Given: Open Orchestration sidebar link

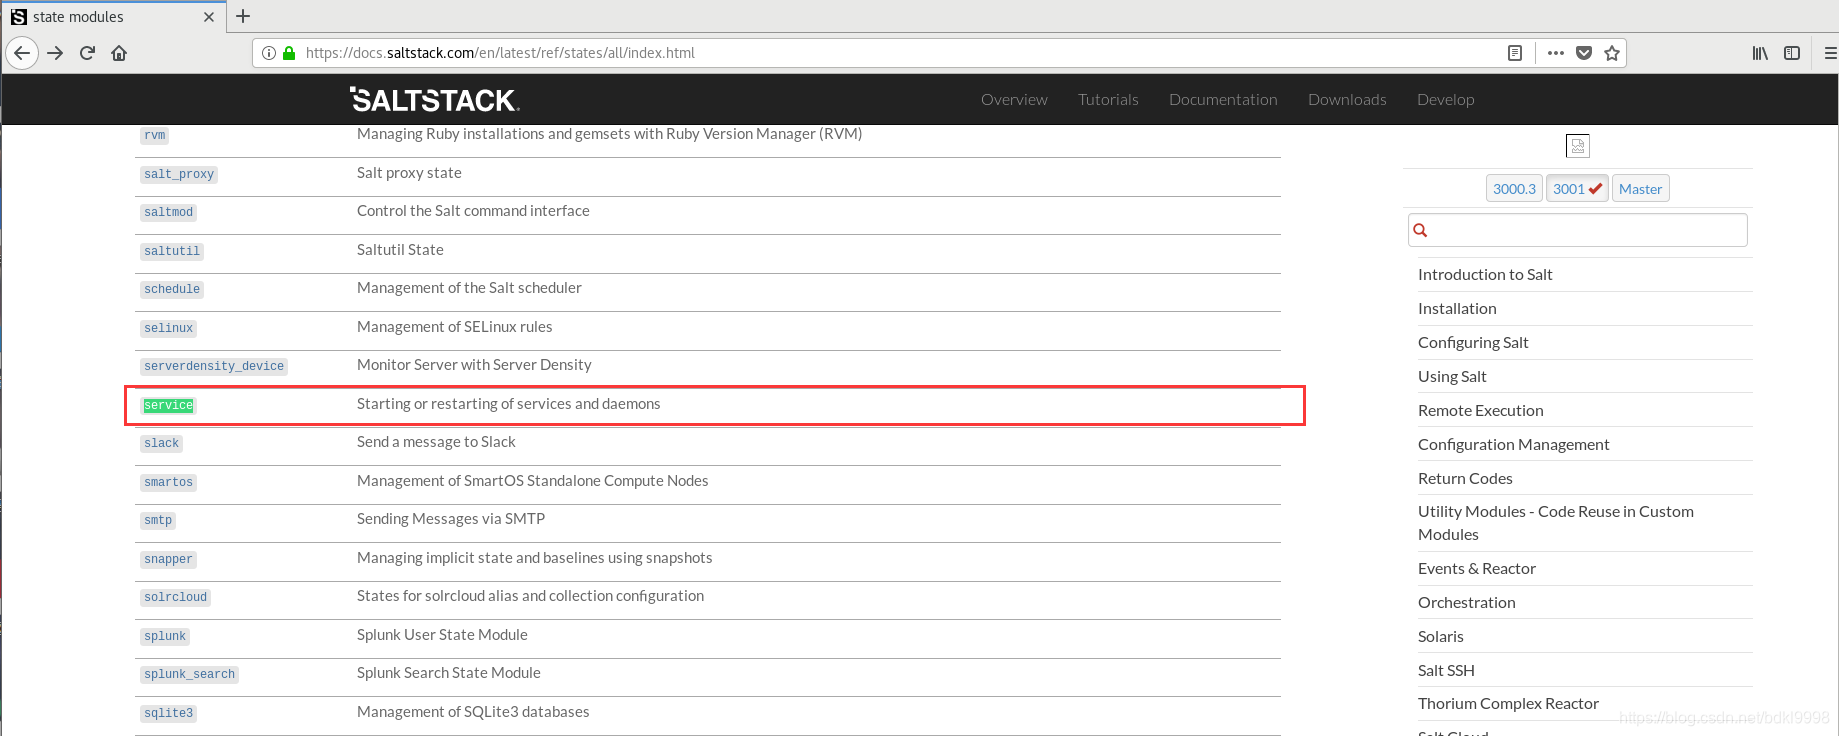Looking at the screenshot, I should click(1466, 602).
